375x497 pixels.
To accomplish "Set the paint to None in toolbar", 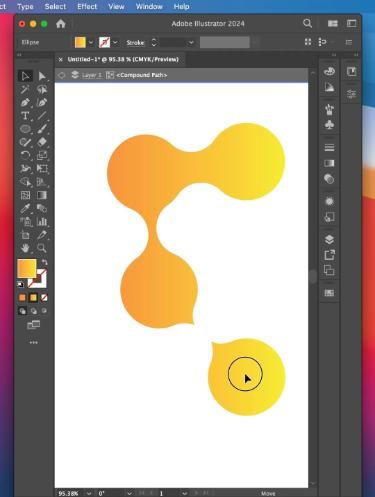I will pyautogui.click(x=44, y=298).
